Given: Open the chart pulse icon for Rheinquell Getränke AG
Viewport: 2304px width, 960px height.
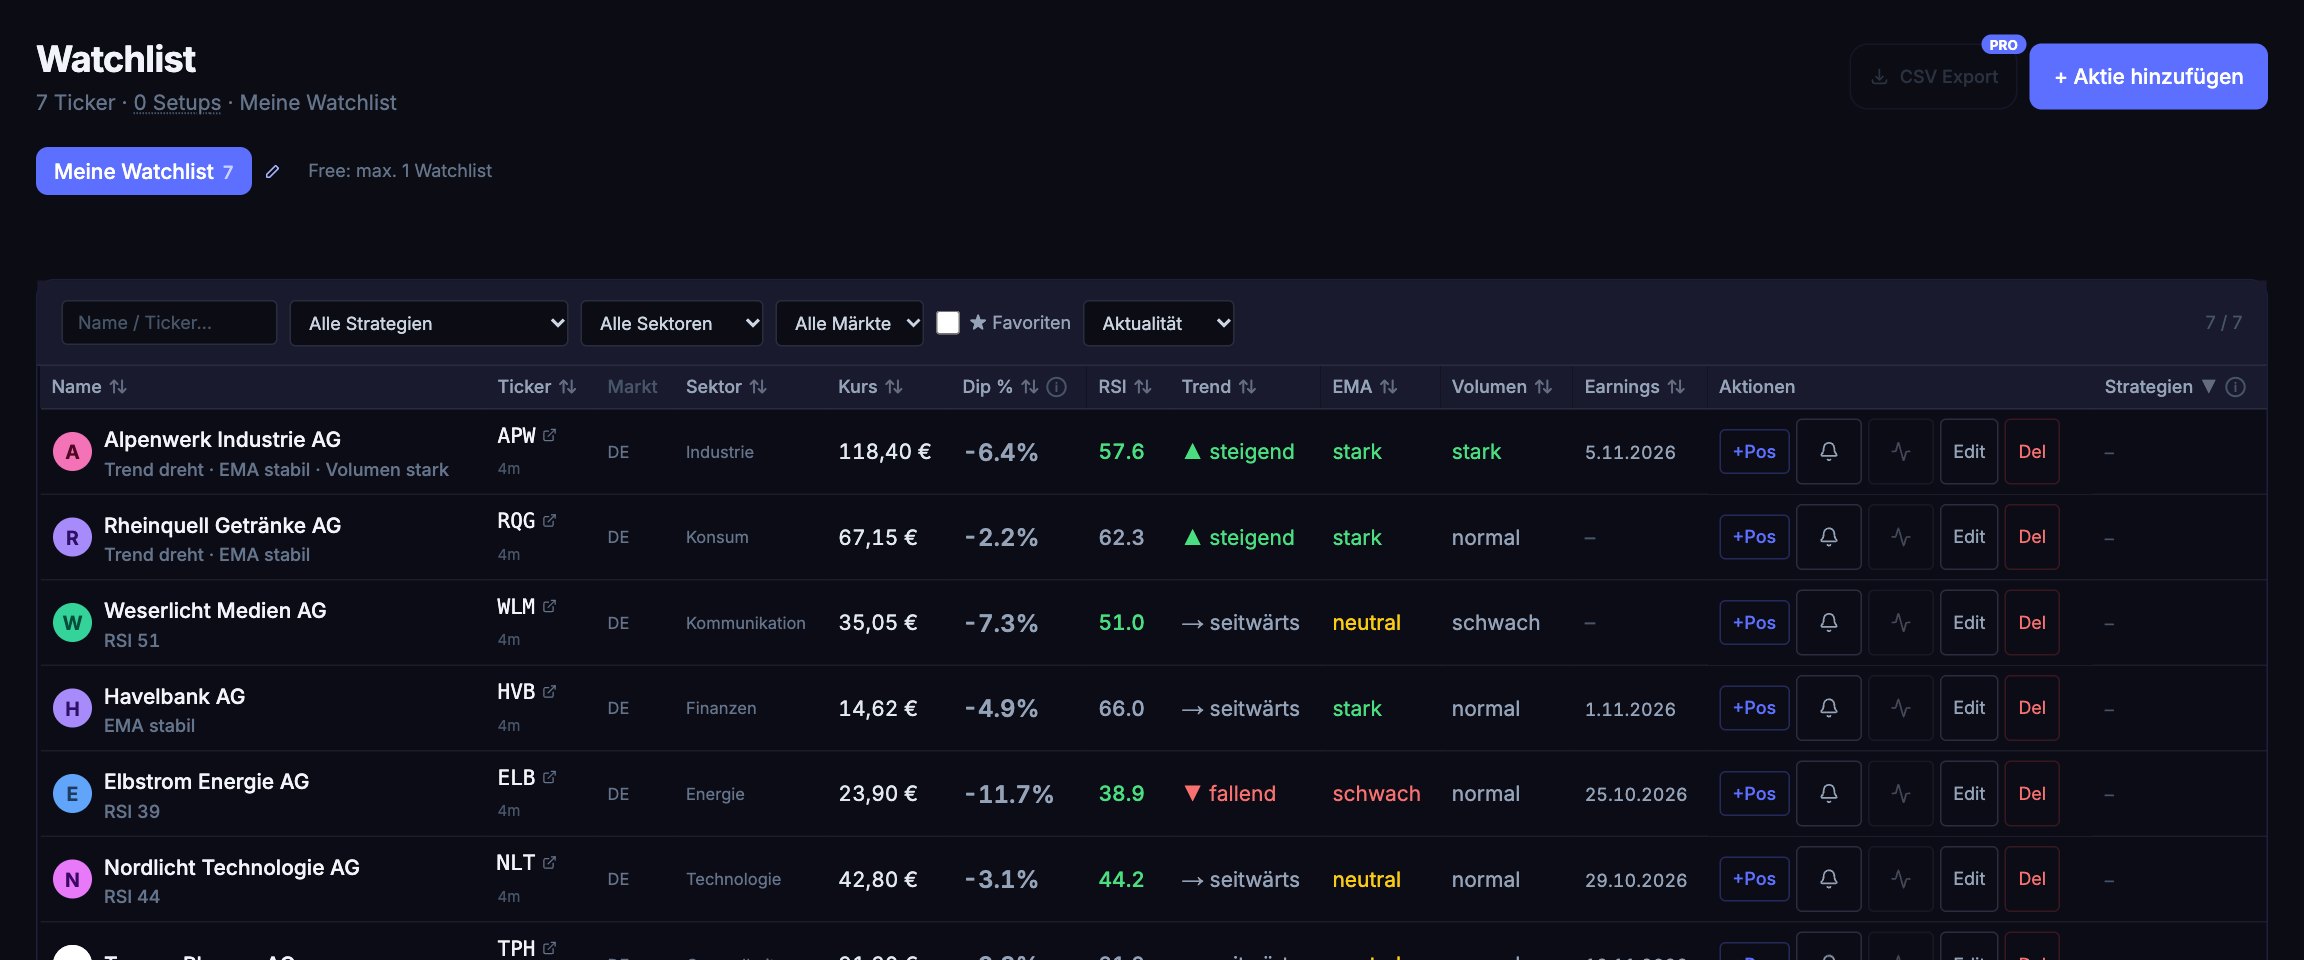Looking at the screenshot, I should click(1900, 537).
